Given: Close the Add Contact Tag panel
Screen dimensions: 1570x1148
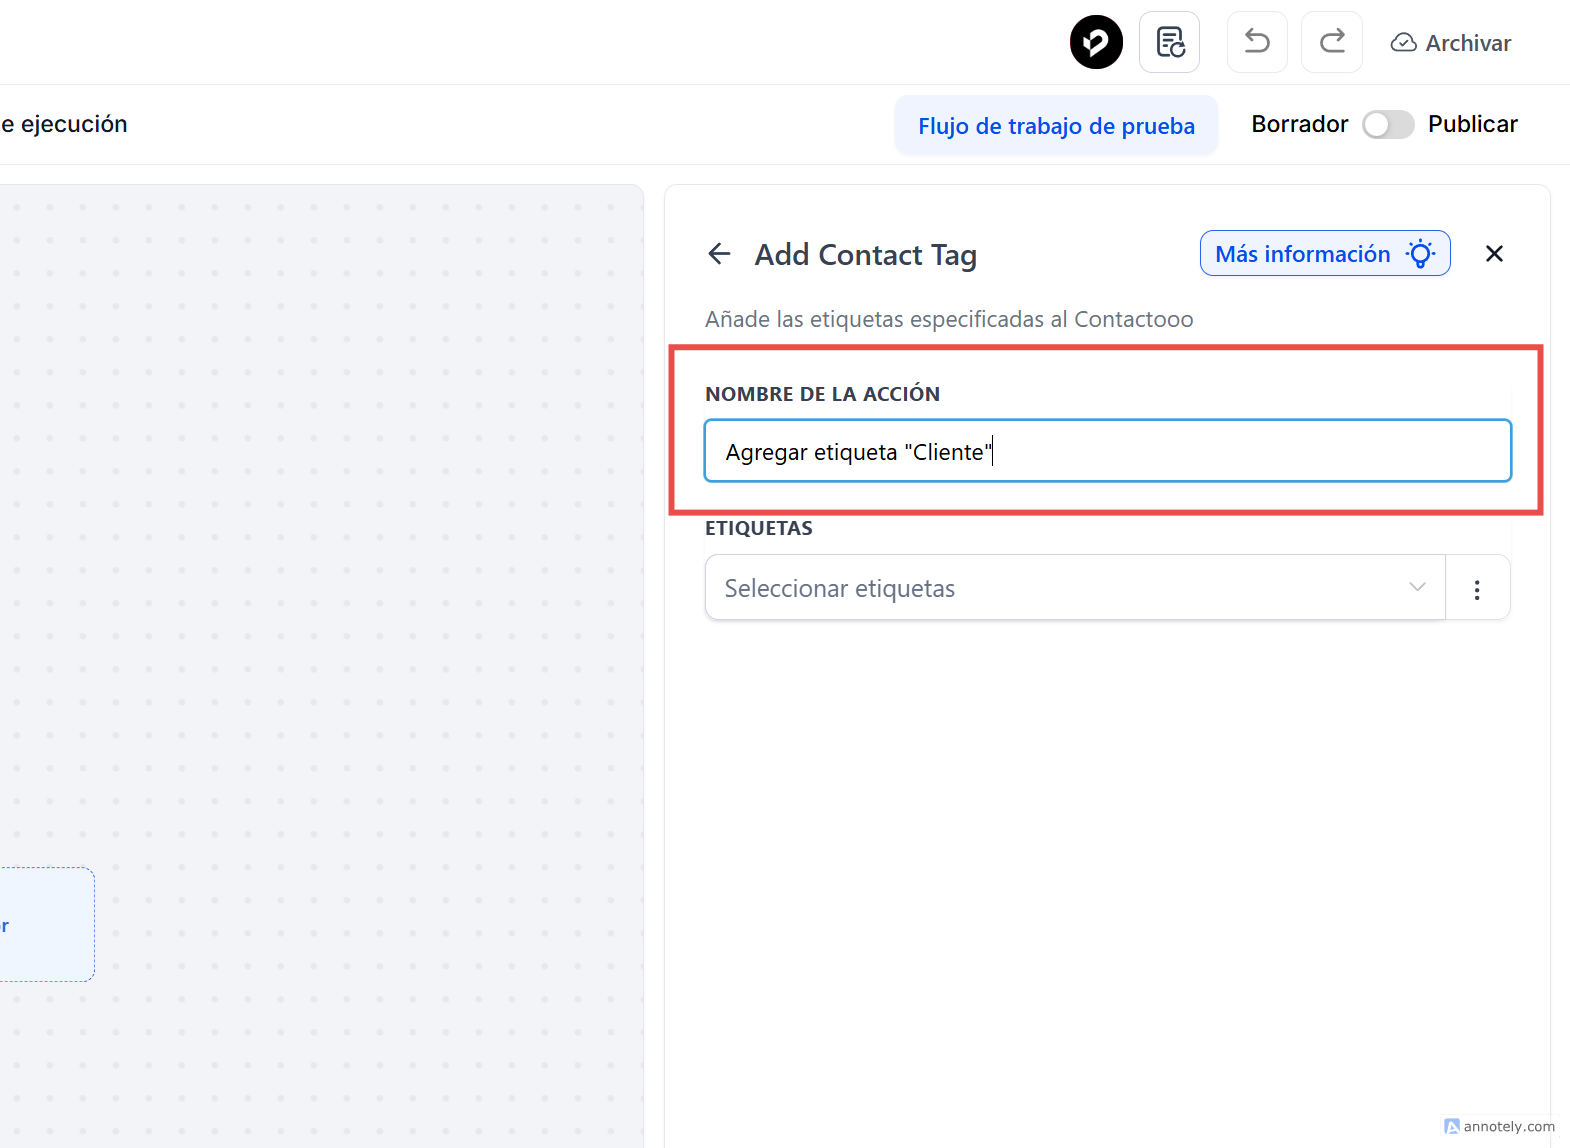Looking at the screenshot, I should click(1494, 254).
